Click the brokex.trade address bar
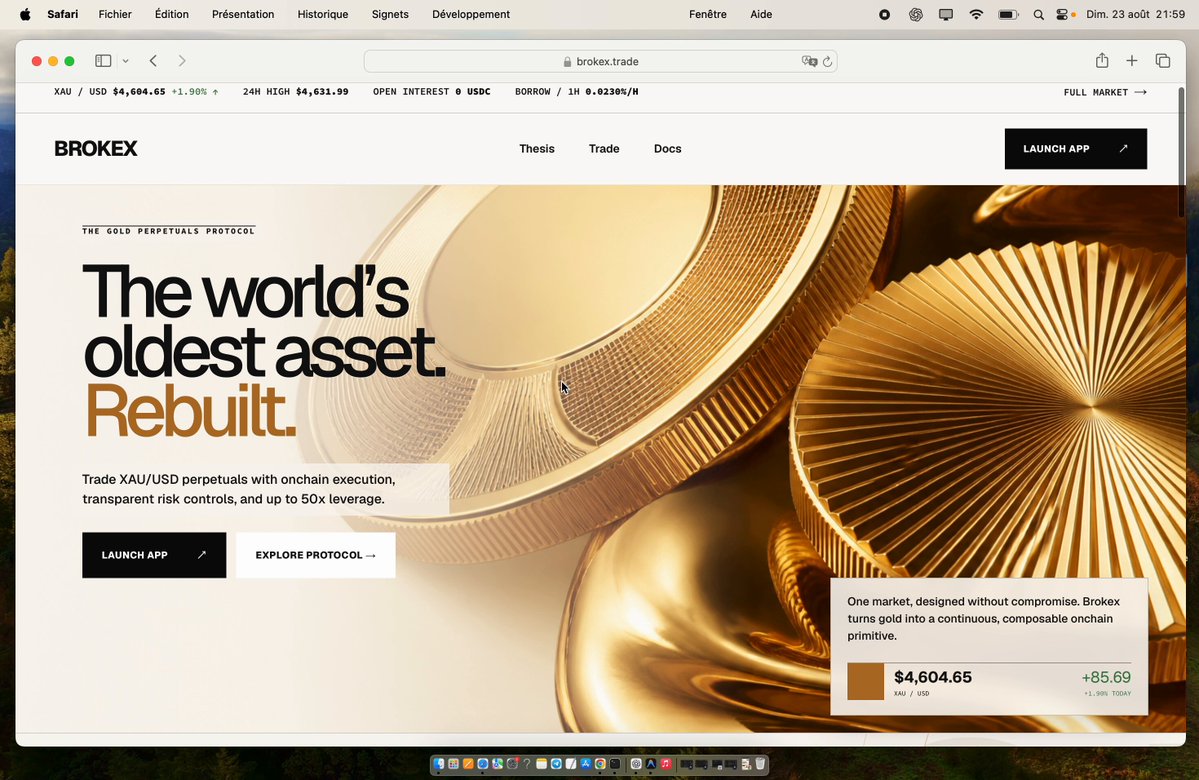 click(600, 61)
